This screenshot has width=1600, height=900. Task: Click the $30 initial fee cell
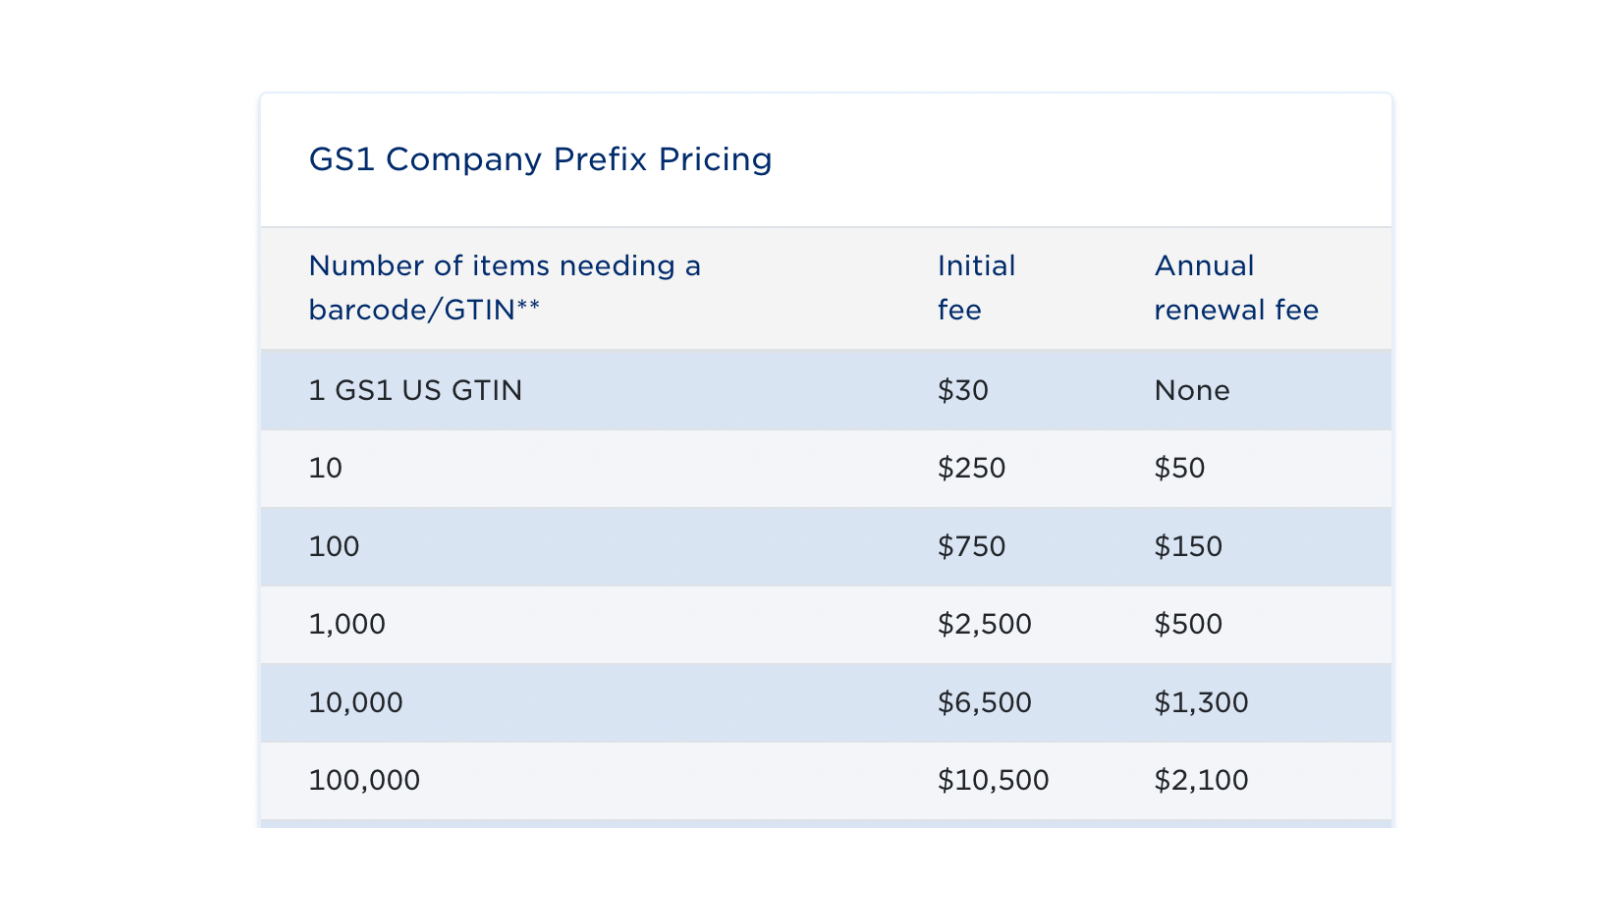[x=963, y=390]
